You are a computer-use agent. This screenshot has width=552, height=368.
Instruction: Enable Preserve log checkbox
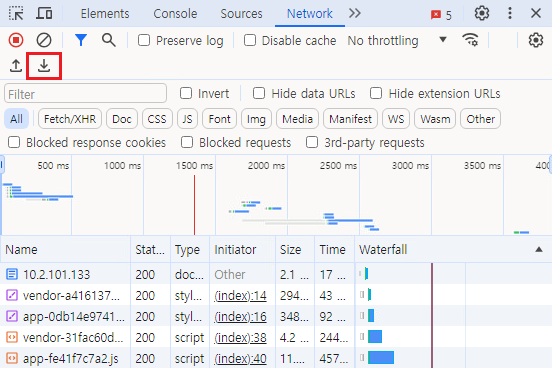tap(144, 40)
